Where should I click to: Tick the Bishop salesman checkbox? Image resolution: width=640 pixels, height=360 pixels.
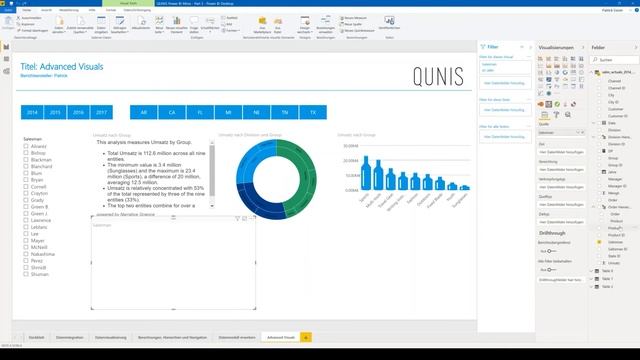point(26,153)
